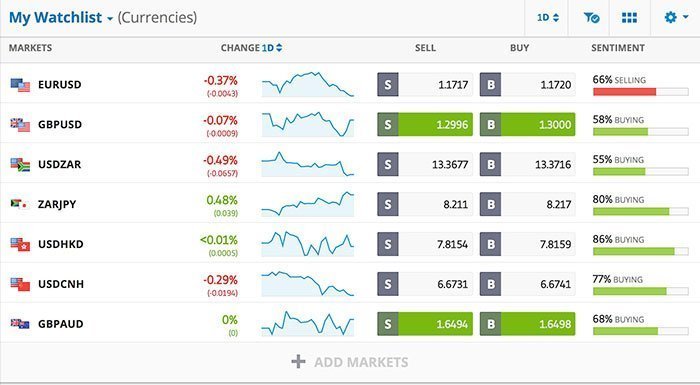Open the settings gear menu
This screenshot has width=700, height=385.
click(676, 17)
